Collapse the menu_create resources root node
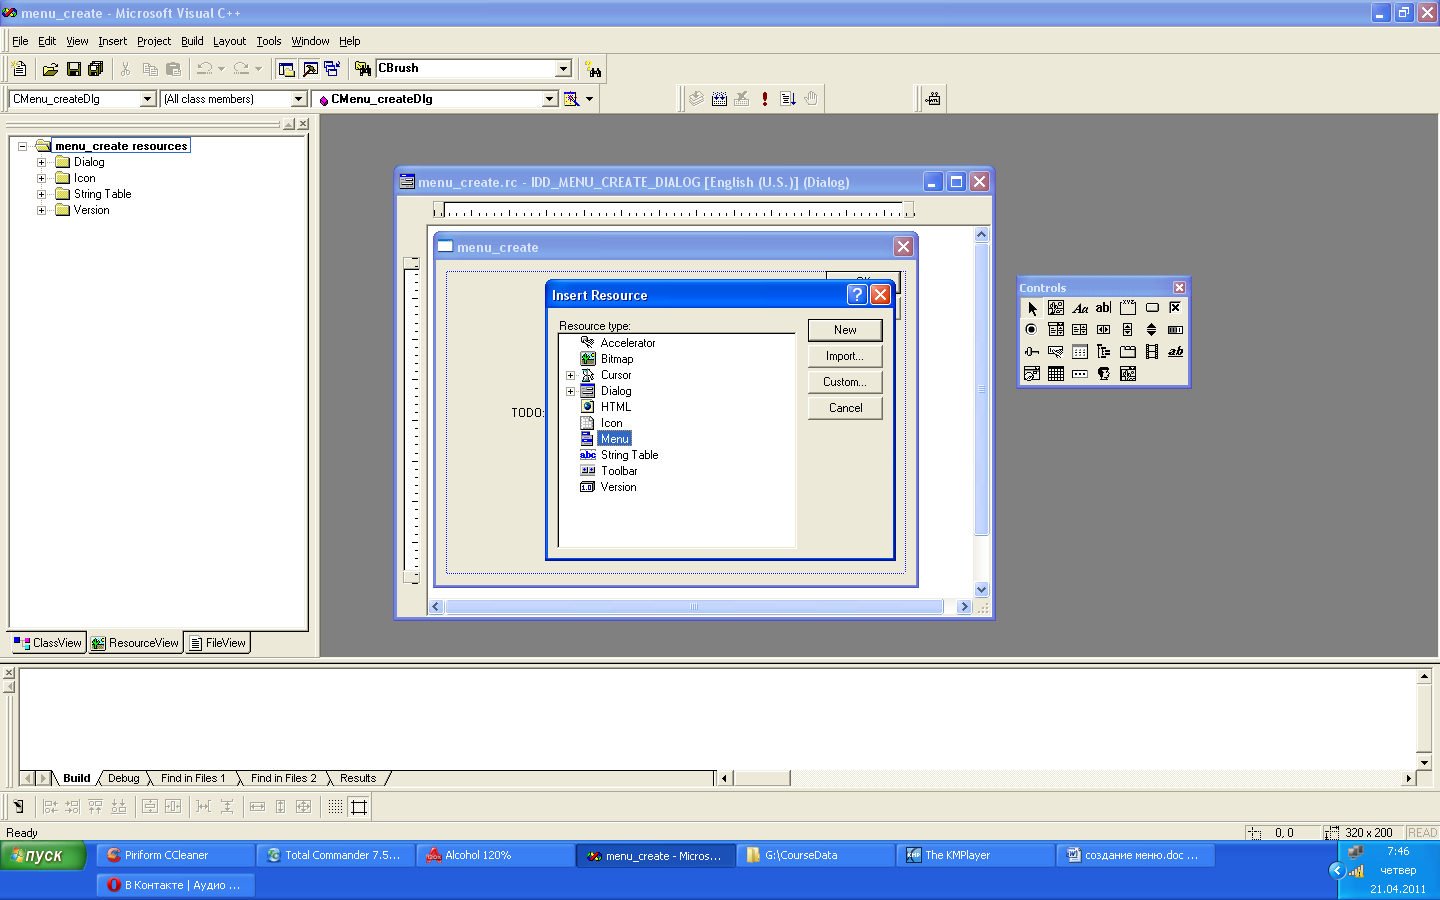The height and width of the screenshot is (900, 1440). click(x=22, y=146)
